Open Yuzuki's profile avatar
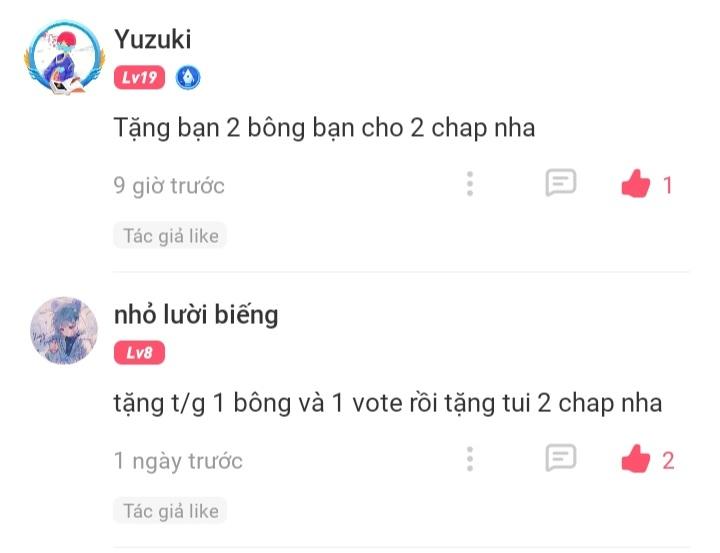 coord(64,57)
